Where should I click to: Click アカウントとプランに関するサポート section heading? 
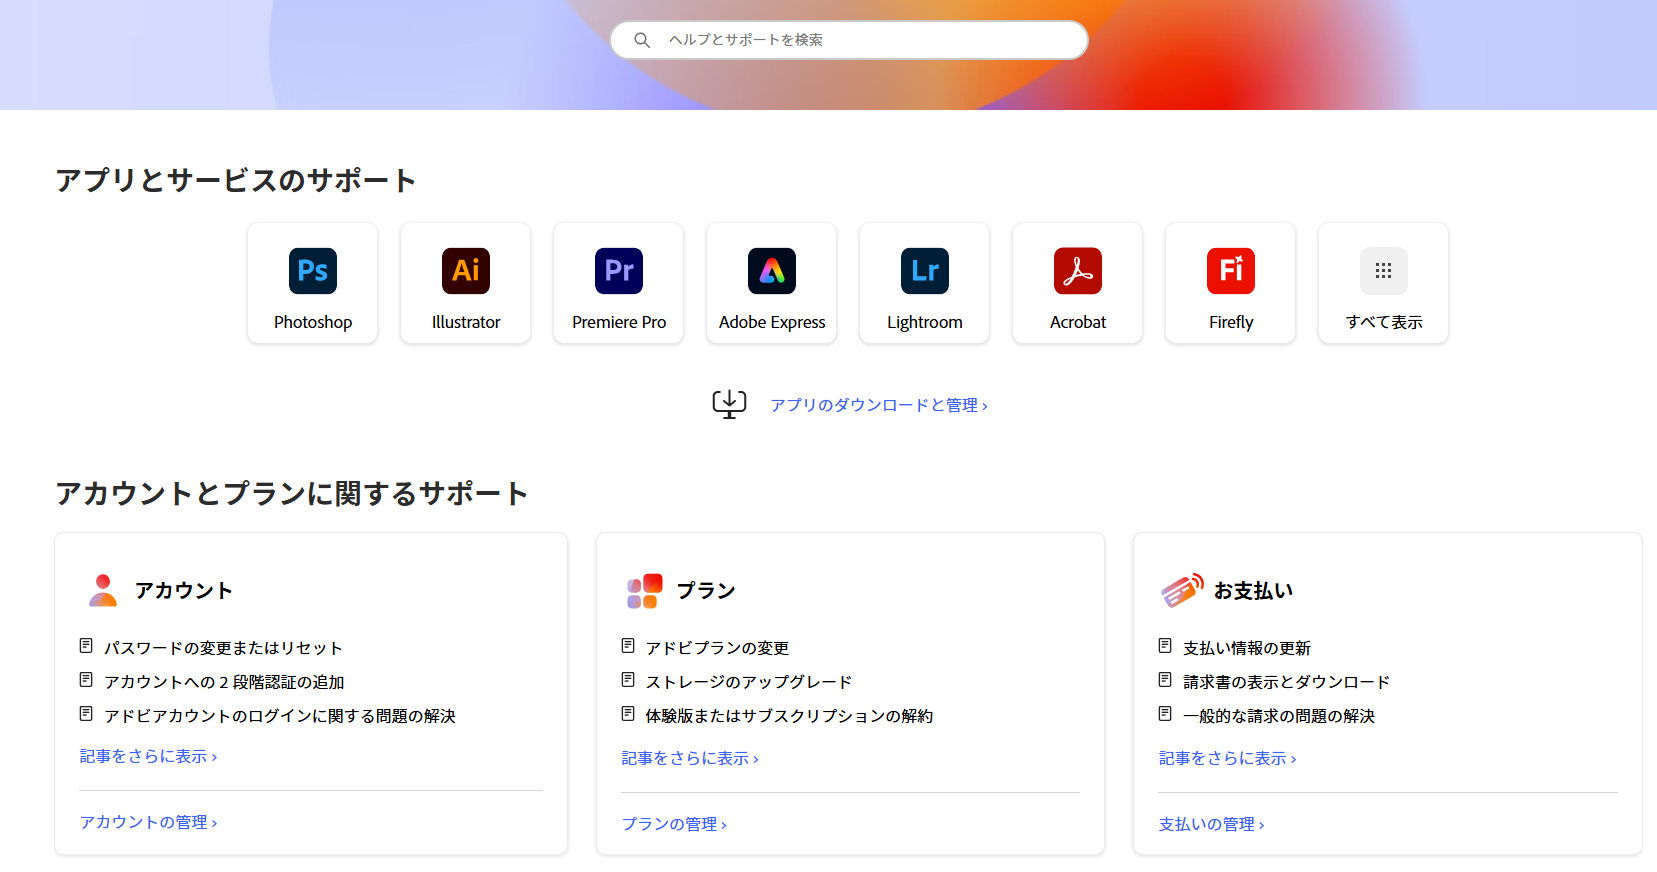pyautogui.click(x=292, y=493)
